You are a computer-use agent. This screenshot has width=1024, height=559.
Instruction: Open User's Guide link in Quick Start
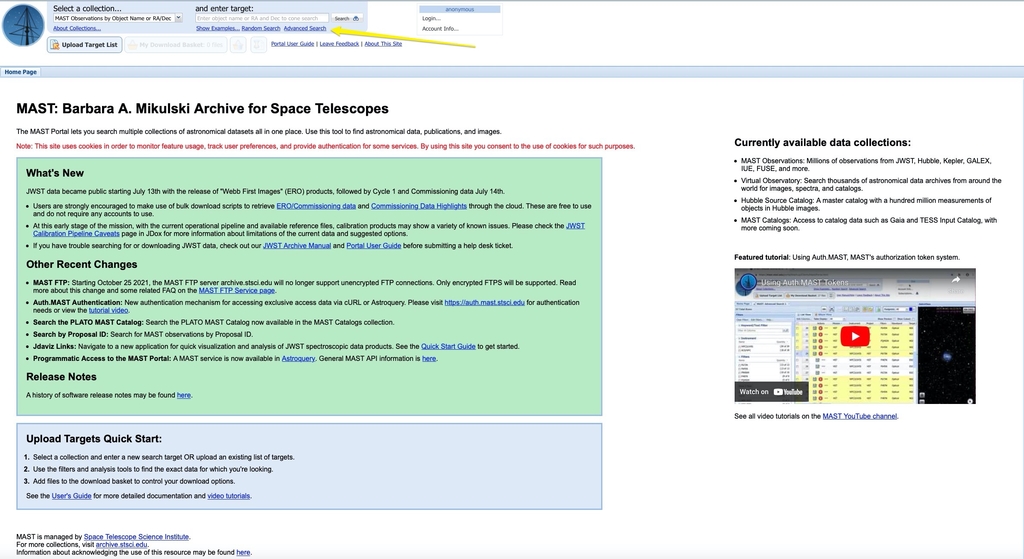72,496
